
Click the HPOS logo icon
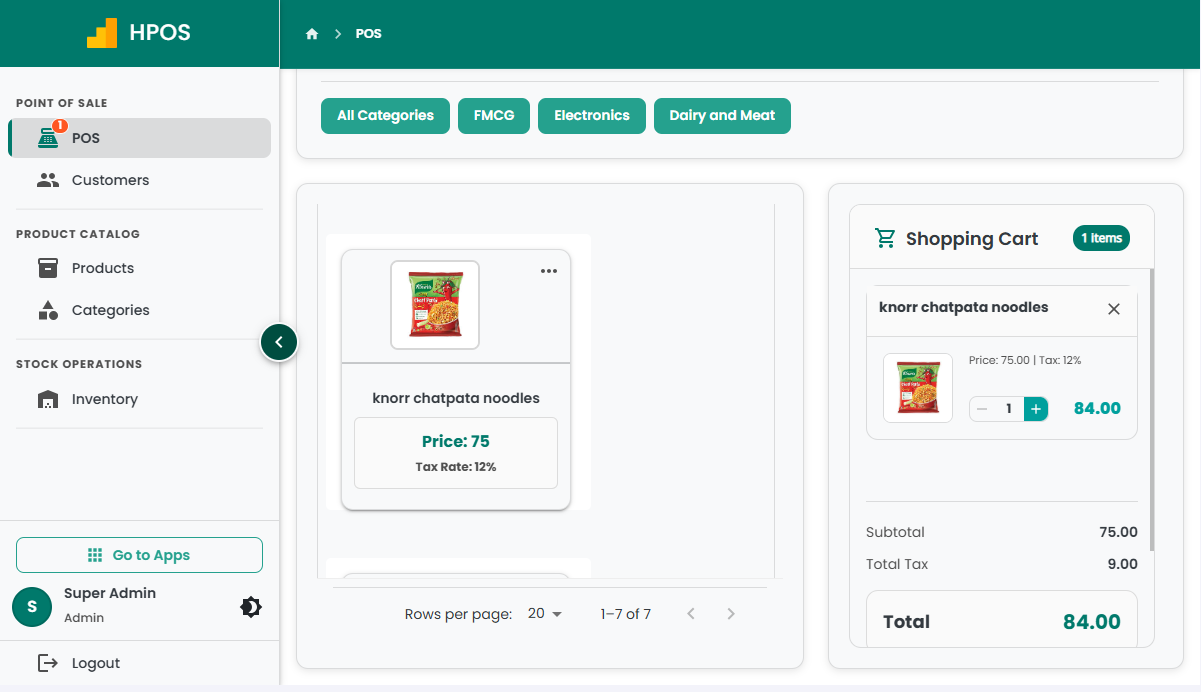coord(102,33)
